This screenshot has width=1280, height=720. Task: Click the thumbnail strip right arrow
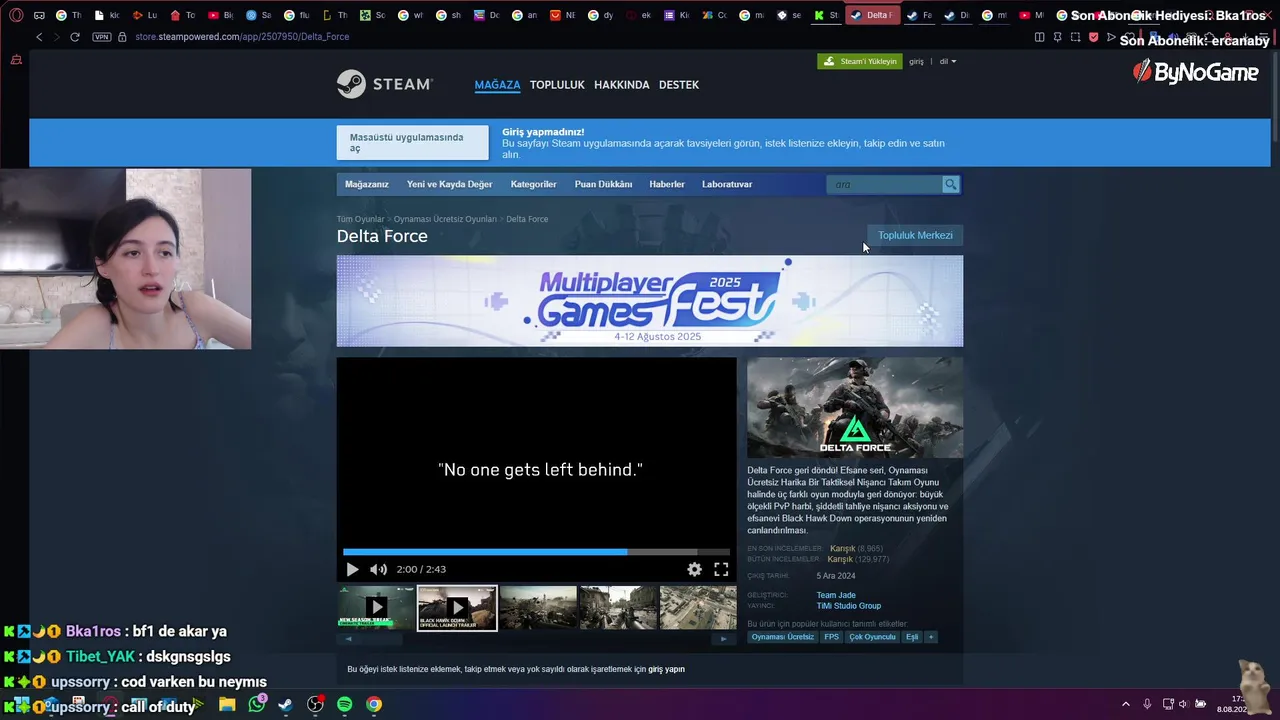point(724,639)
